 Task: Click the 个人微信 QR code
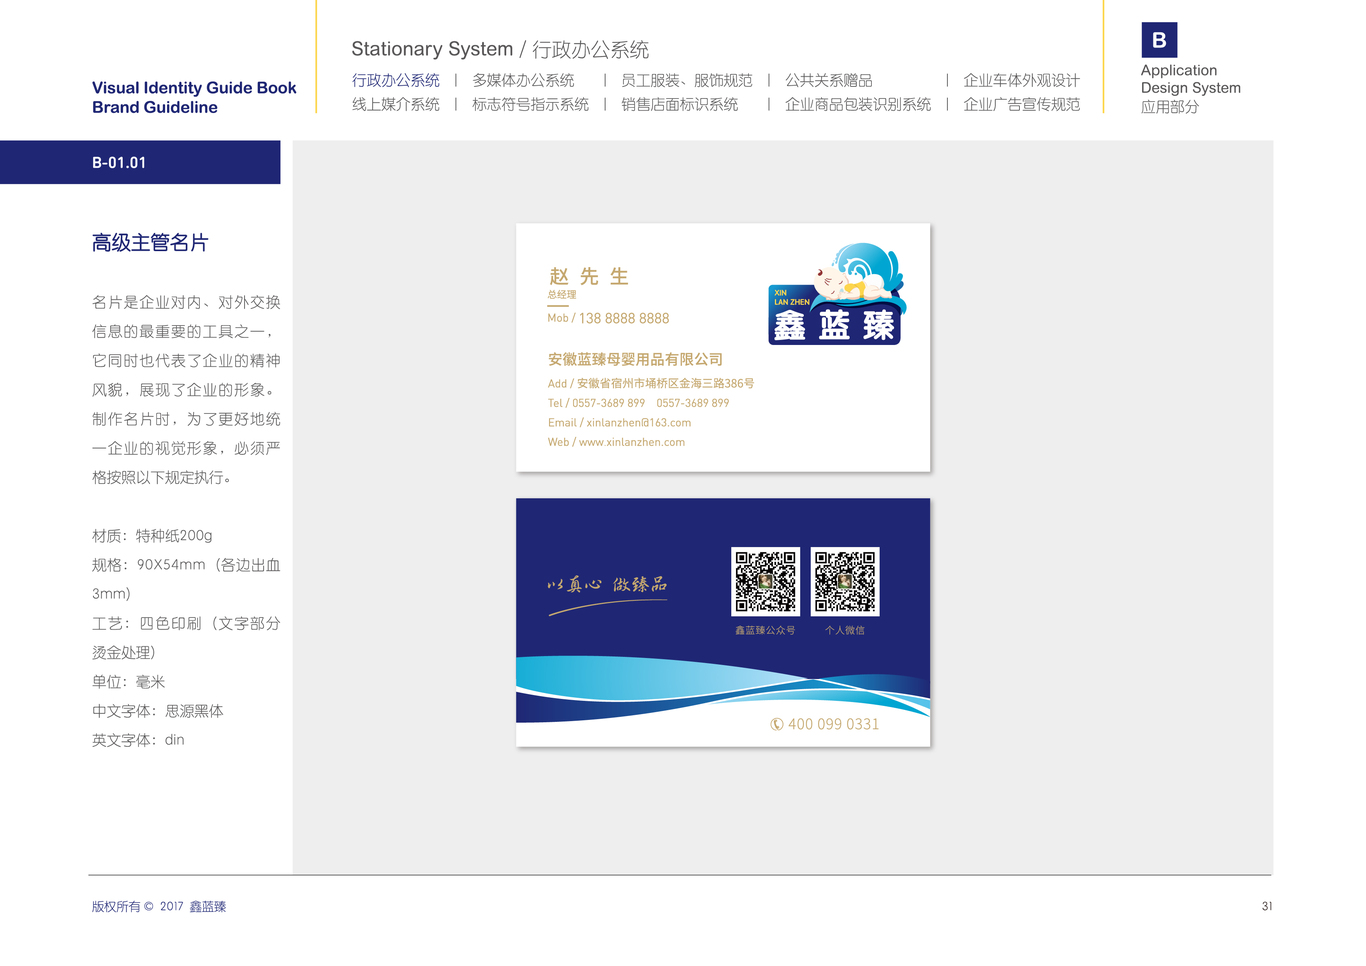(845, 581)
